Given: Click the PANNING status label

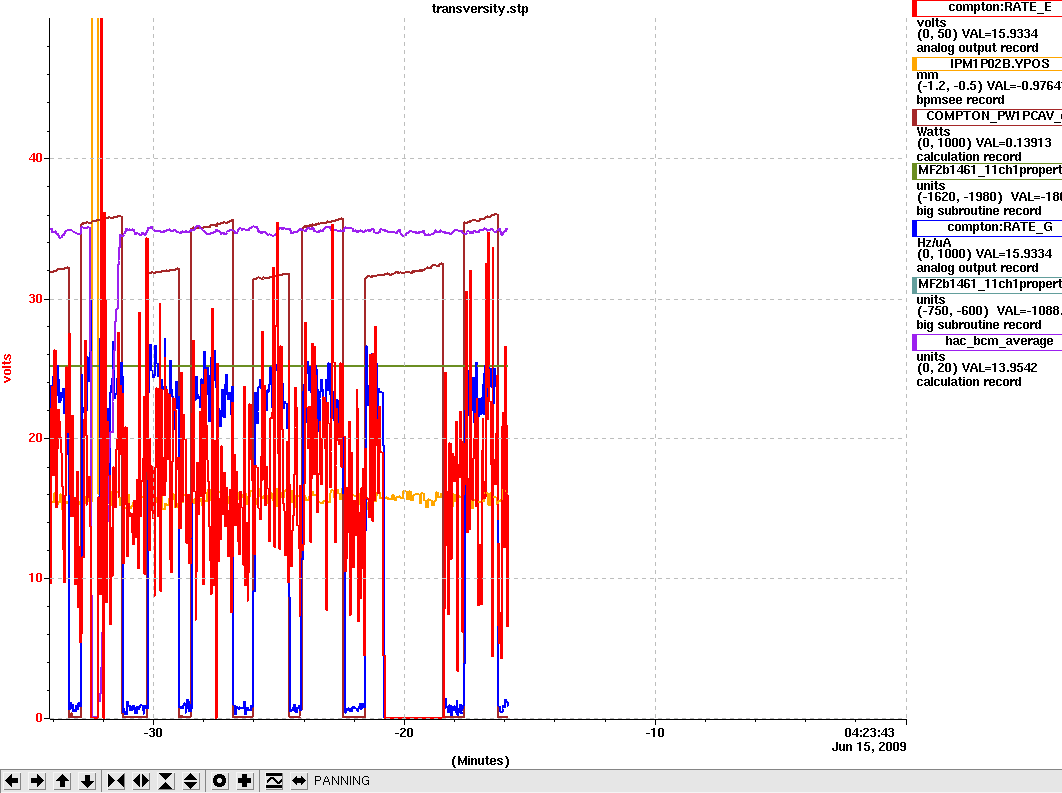Looking at the screenshot, I should (342, 781).
